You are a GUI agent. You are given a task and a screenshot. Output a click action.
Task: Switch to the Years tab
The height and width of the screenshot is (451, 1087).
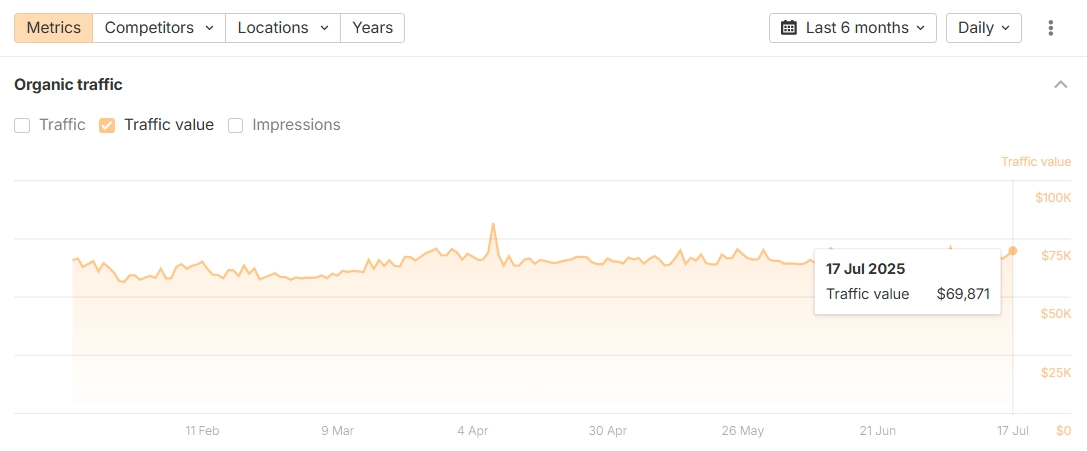tap(372, 28)
